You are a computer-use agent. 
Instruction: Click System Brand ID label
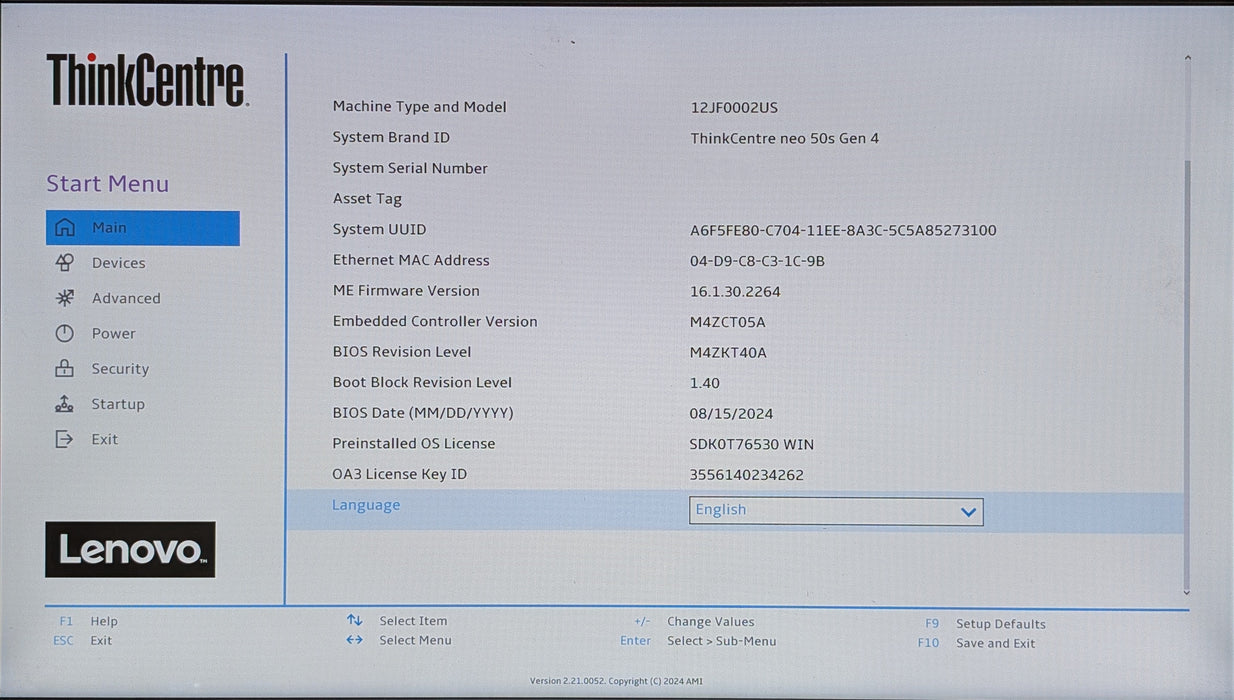(x=391, y=137)
